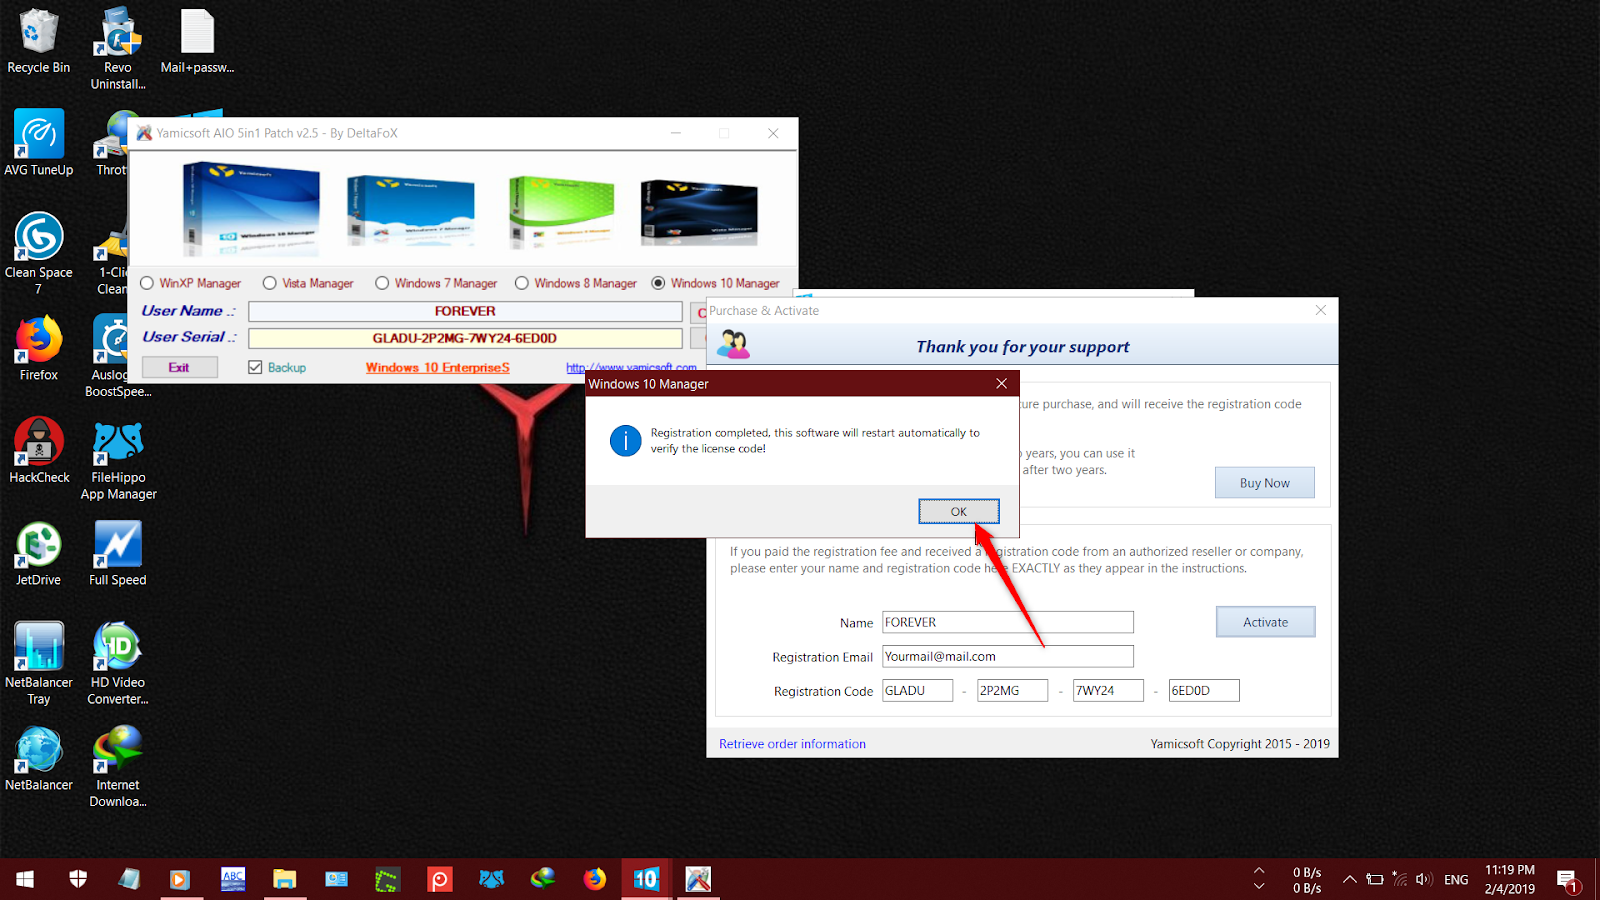Click the blue Windows 10 Manager box image
1600x900 pixels.
pos(251,209)
